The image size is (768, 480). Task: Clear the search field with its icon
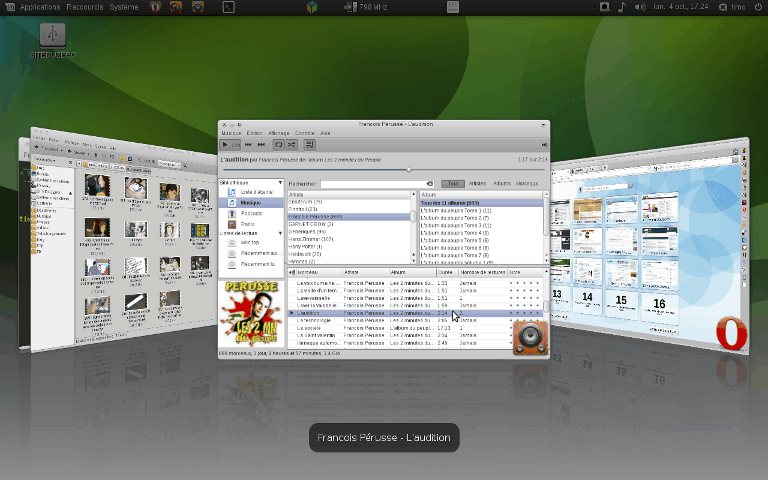[x=430, y=184]
